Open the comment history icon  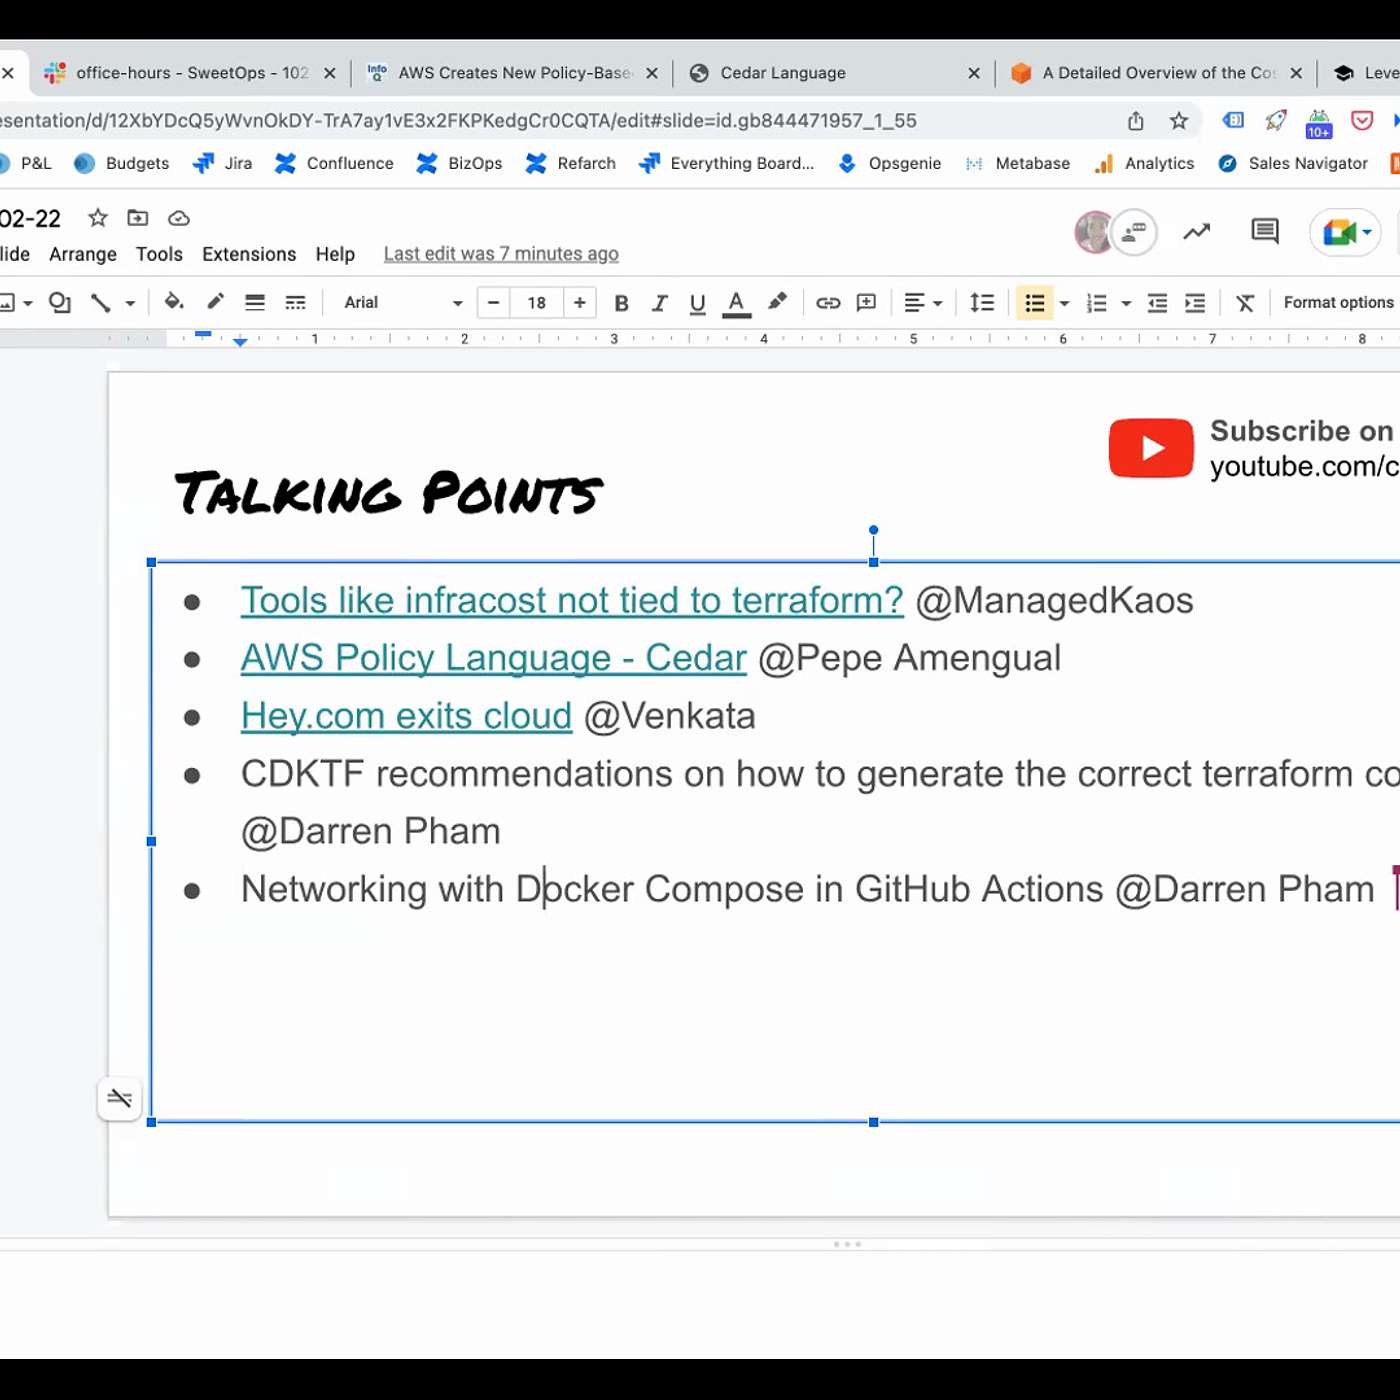pyautogui.click(x=1264, y=232)
